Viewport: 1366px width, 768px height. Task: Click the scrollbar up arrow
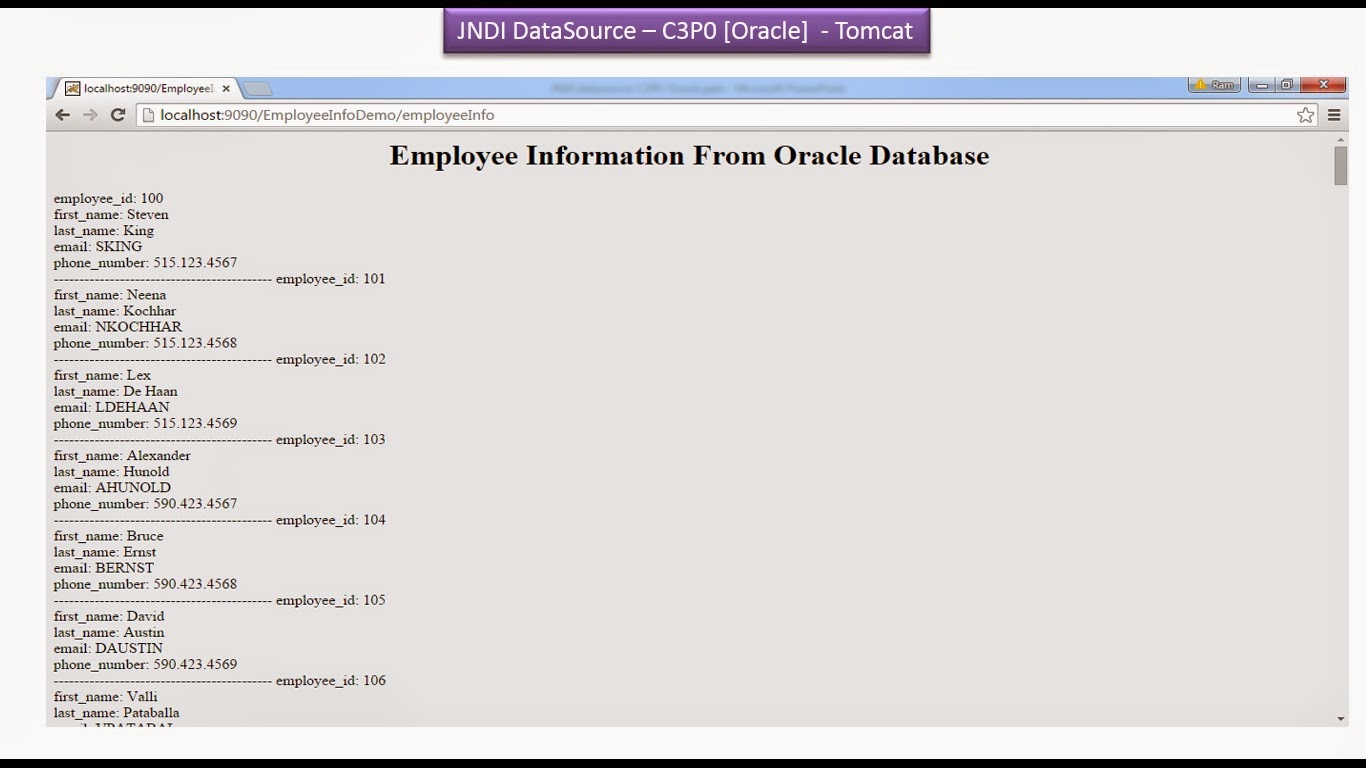(x=1340, y=139)
